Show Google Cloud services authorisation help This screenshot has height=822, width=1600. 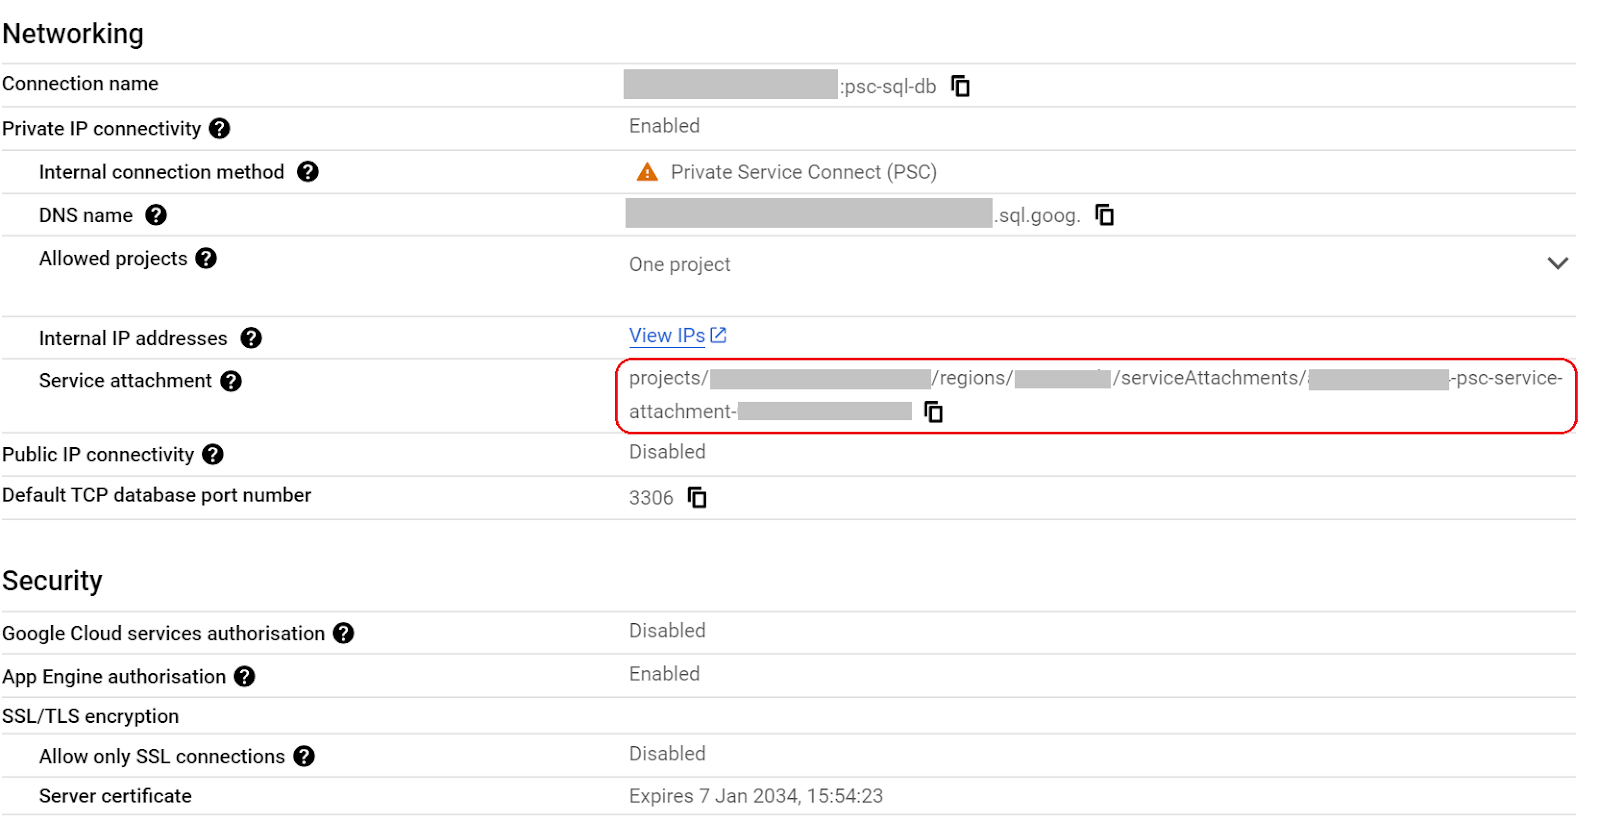(344, 633)
